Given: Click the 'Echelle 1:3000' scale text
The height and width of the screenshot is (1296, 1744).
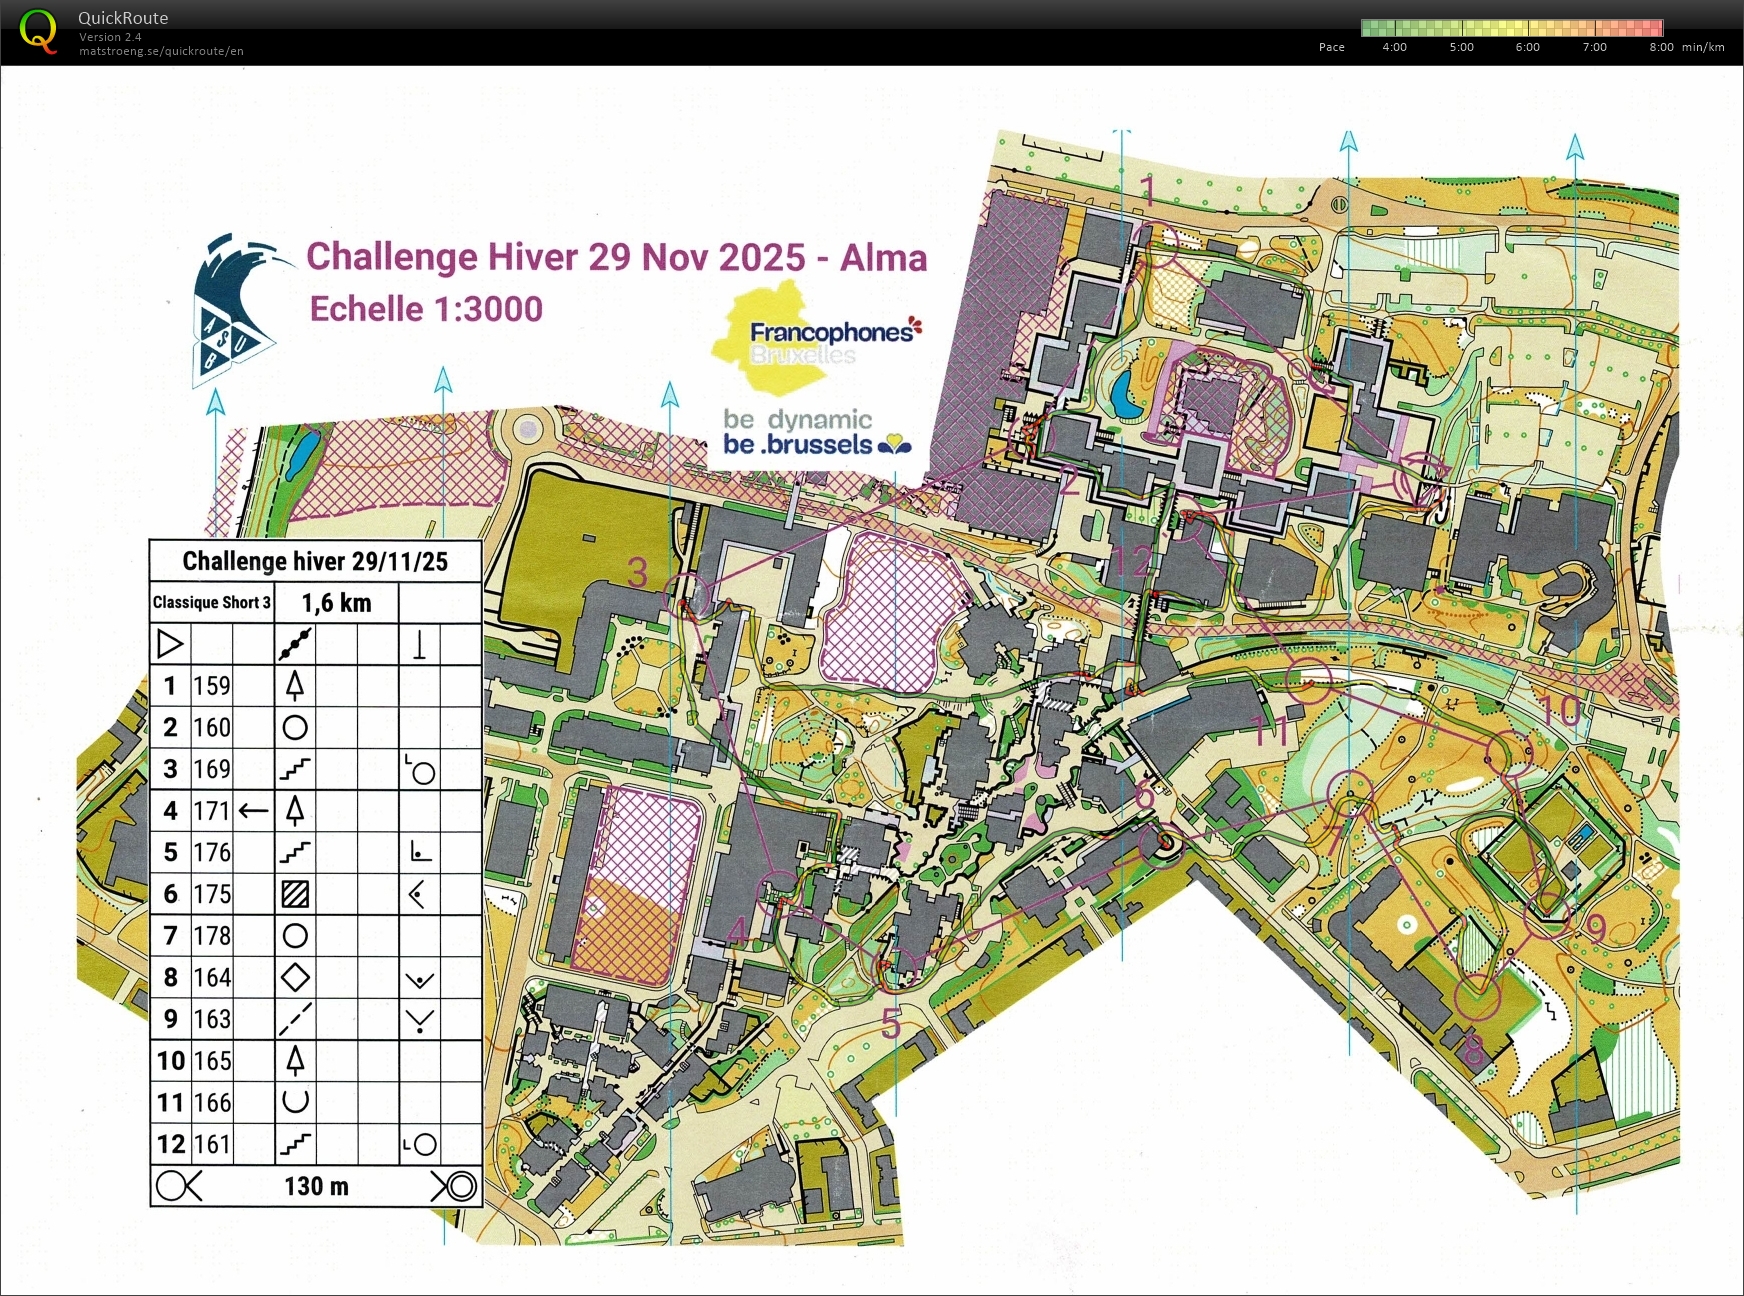Looking at the screenshot, I should [426, 309].
